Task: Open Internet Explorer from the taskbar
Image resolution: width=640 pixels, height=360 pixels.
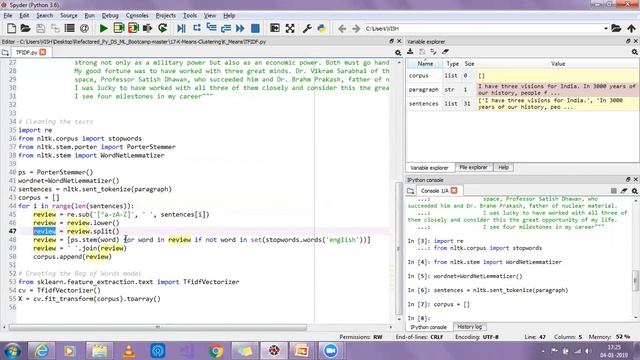Action: (41, 351)
